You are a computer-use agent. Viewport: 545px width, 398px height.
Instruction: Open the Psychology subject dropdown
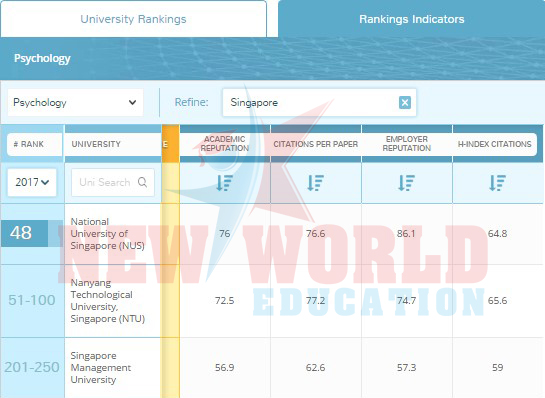pos(75,103)
